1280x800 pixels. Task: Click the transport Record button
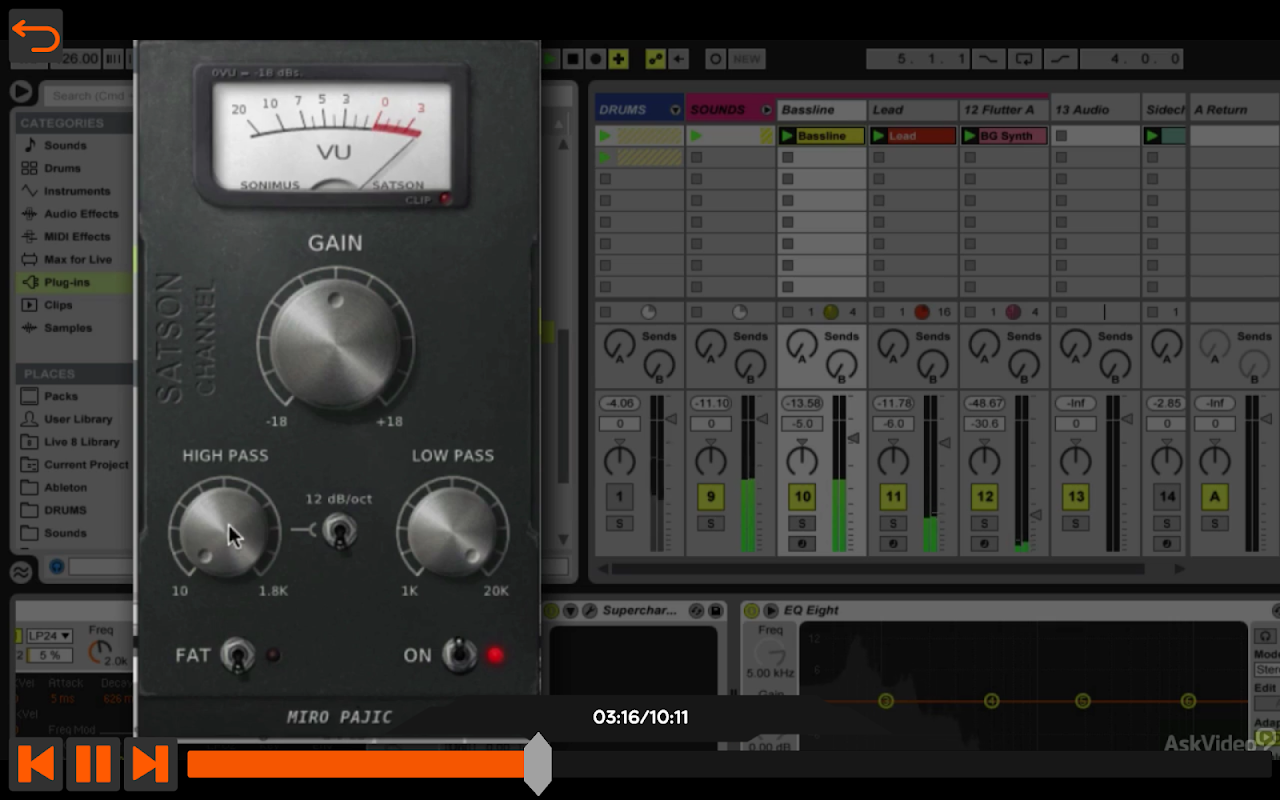pyautogui.click(x=596, y=59)
